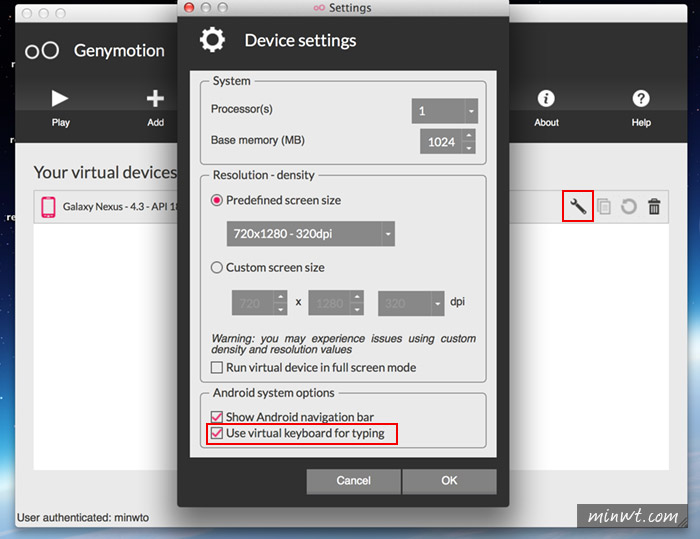This screenshot has width=700, height=539.
Task: Select Custom screen size radio button
Action: point(217,267)
